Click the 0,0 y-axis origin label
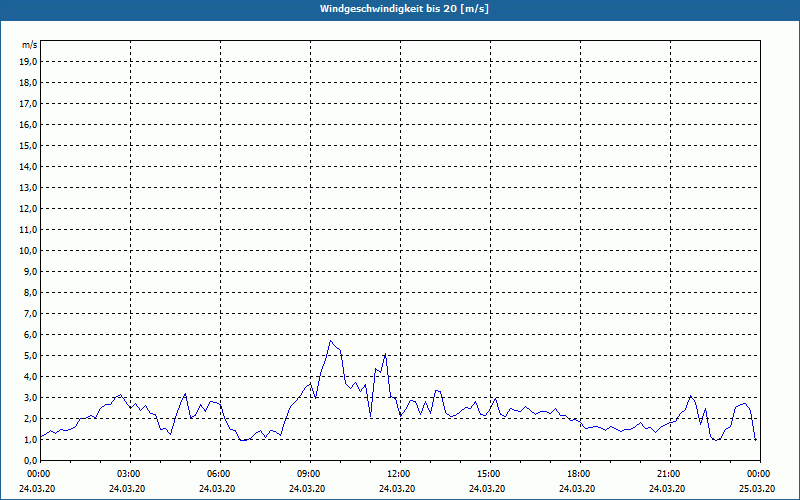Image resolution: width=800 pixels, height=500 pixels. 30,460
